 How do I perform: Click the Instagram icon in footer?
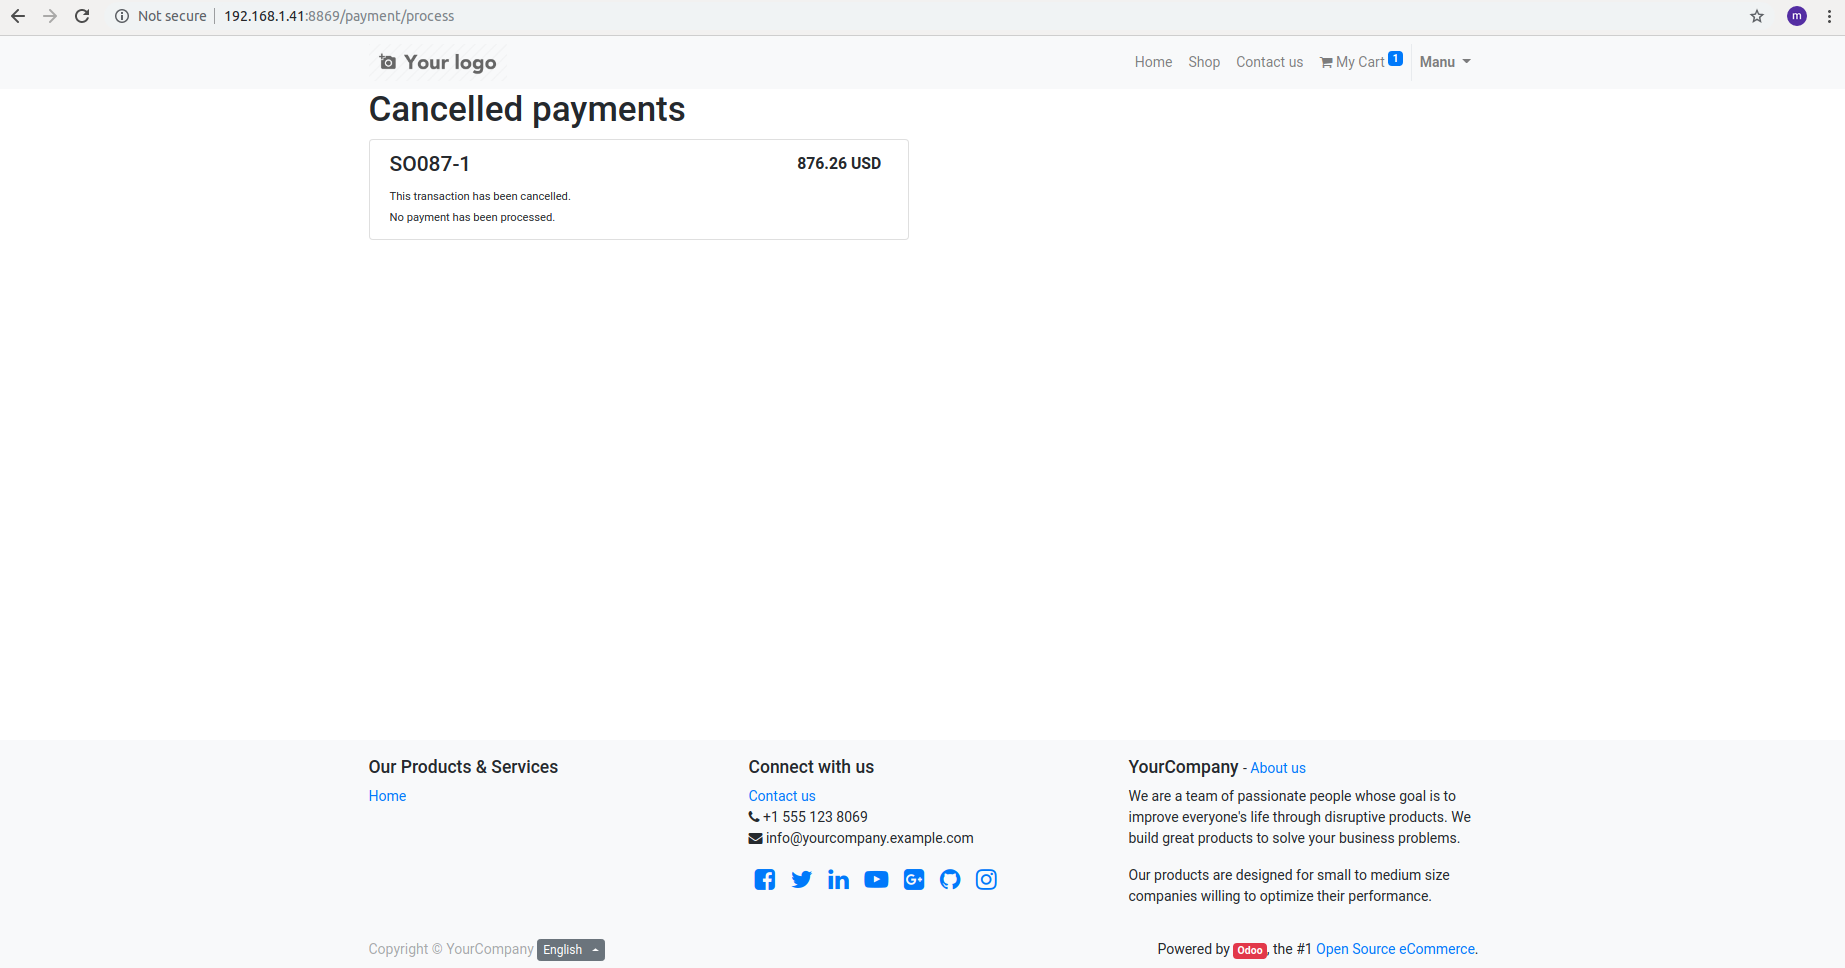point(986,880)
